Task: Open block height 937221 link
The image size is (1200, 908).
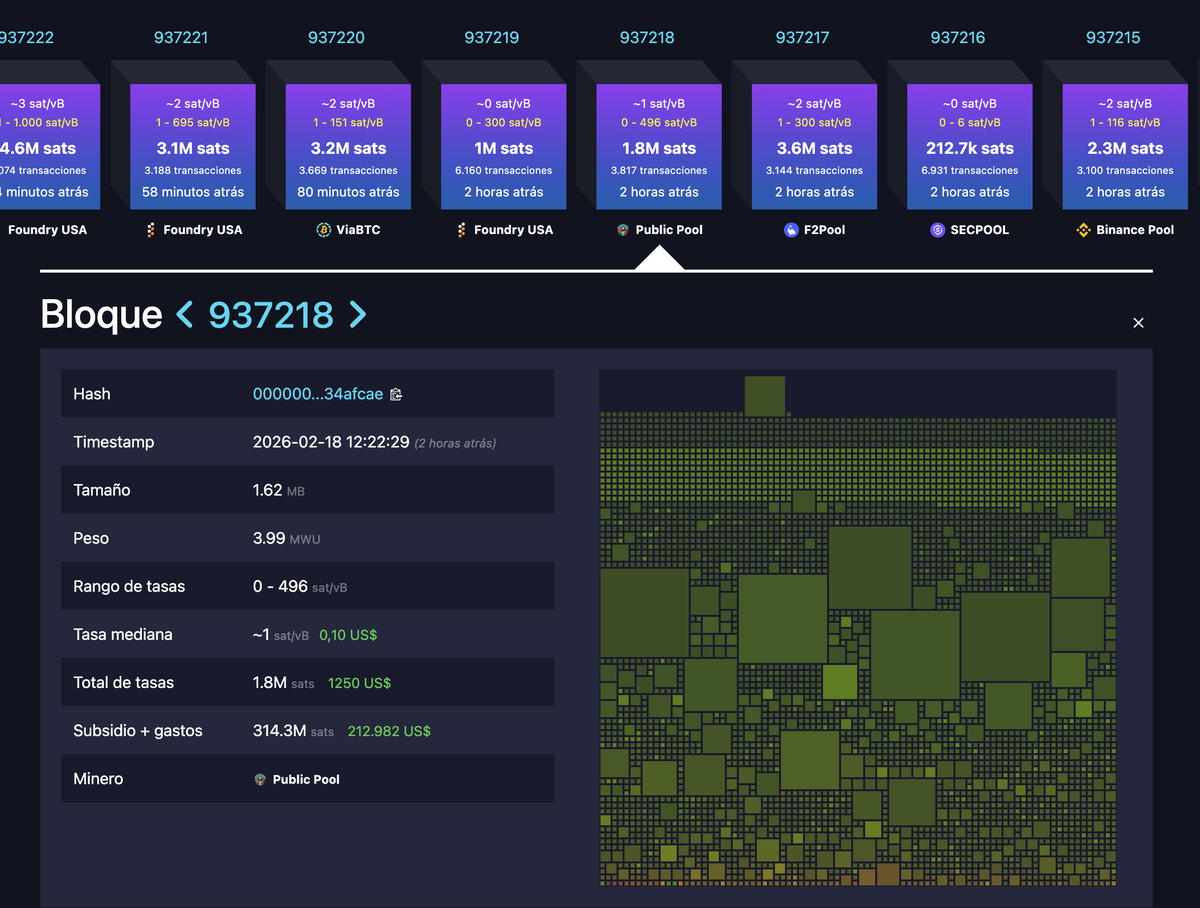Action: [181, 38]
